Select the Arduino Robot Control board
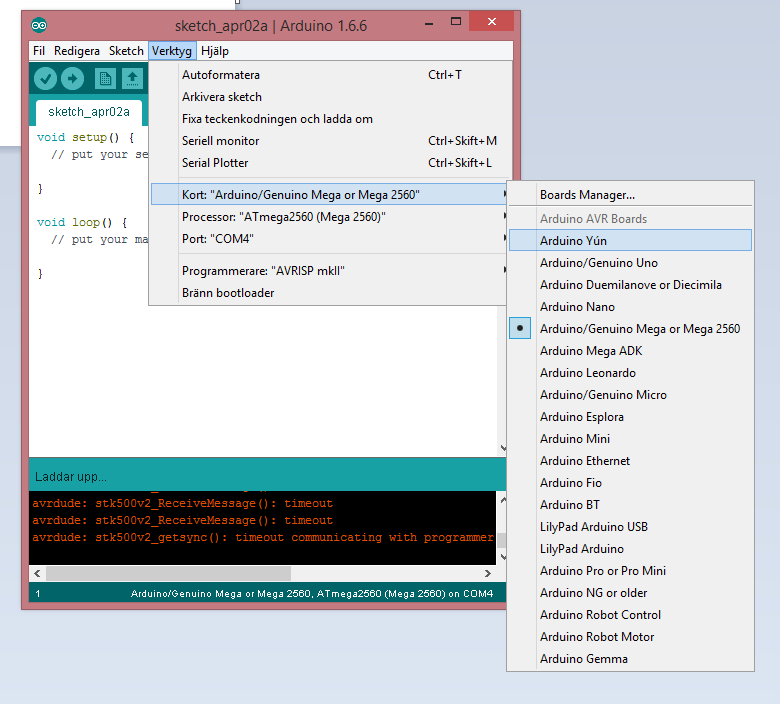 pyautogui.click(x=630, y=614)
